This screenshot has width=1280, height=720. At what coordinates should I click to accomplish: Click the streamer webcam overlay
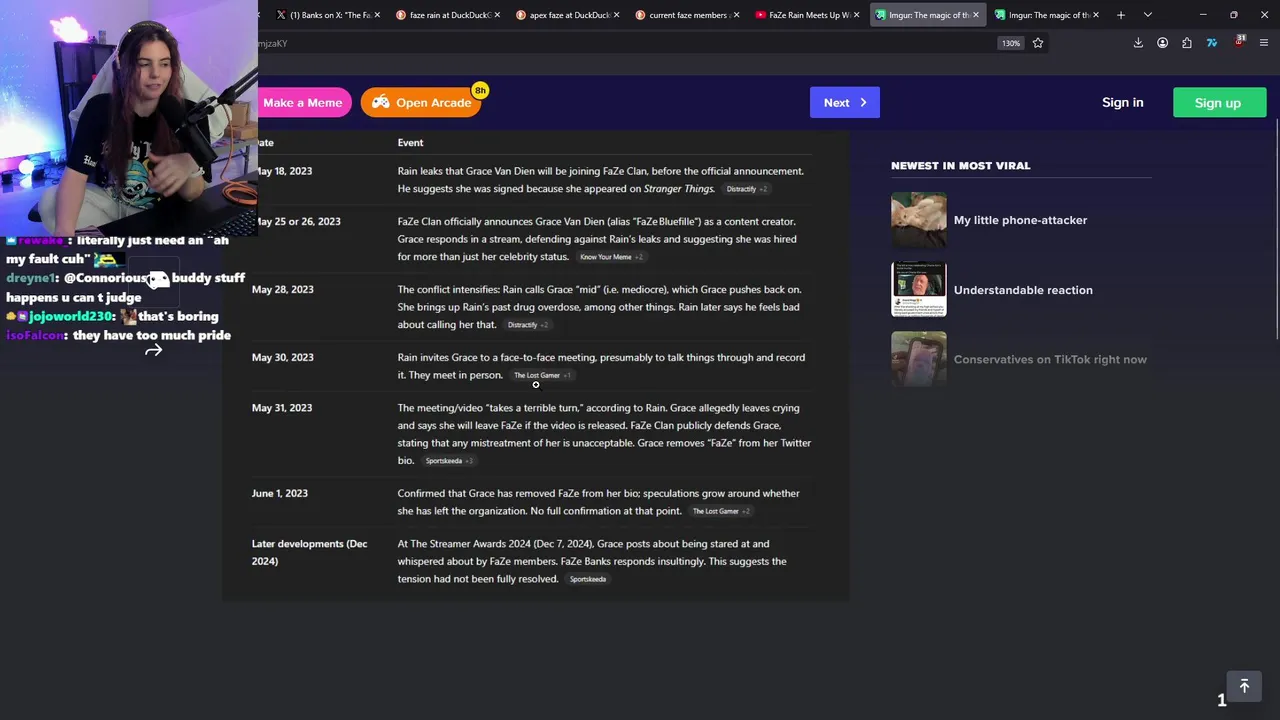coord(129,117)
